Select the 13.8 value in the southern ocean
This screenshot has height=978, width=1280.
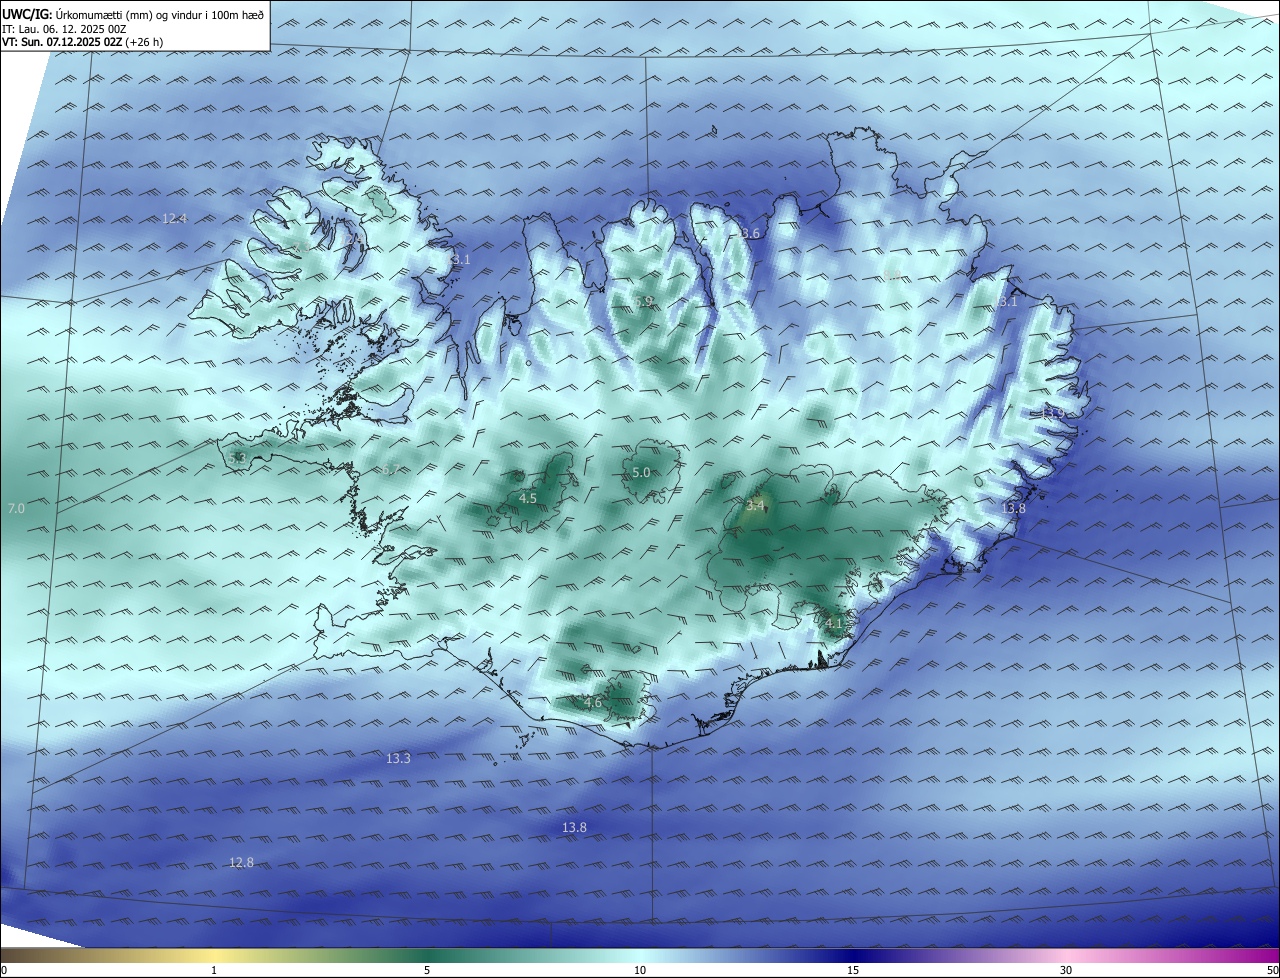pyautogui.click(x=574, y=828)
